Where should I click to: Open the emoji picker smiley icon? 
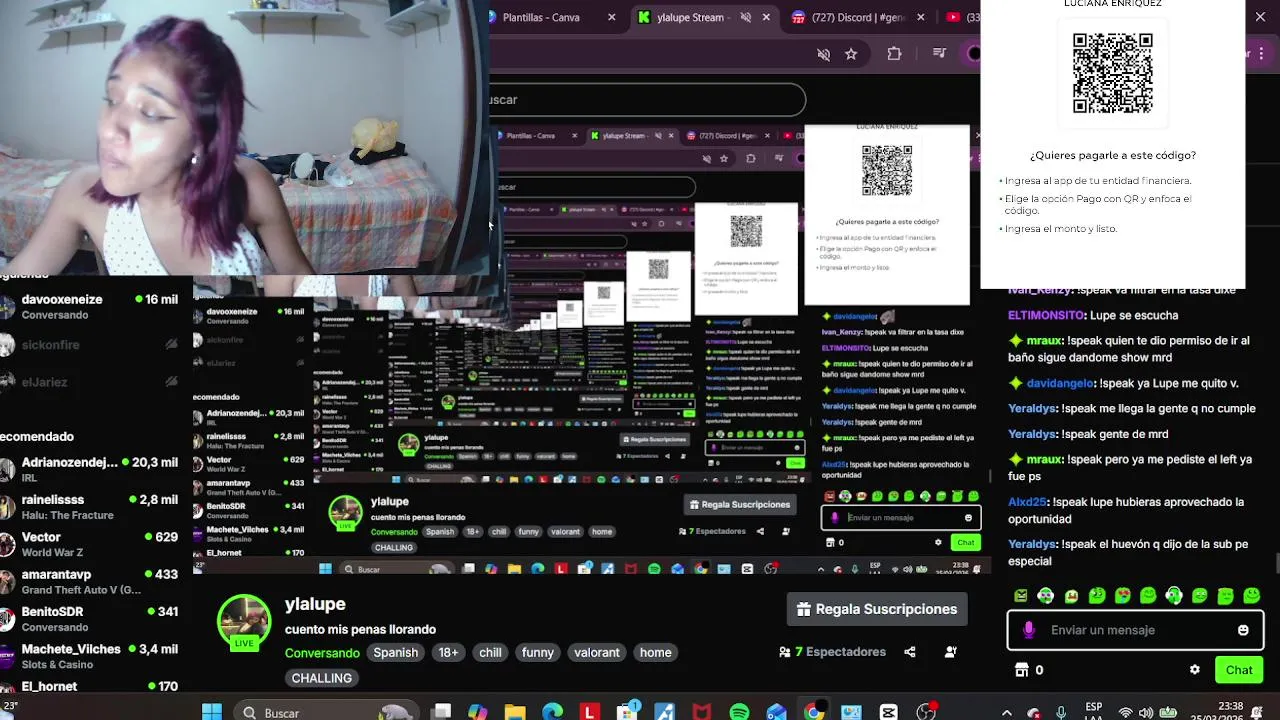tap(1243, 630)
